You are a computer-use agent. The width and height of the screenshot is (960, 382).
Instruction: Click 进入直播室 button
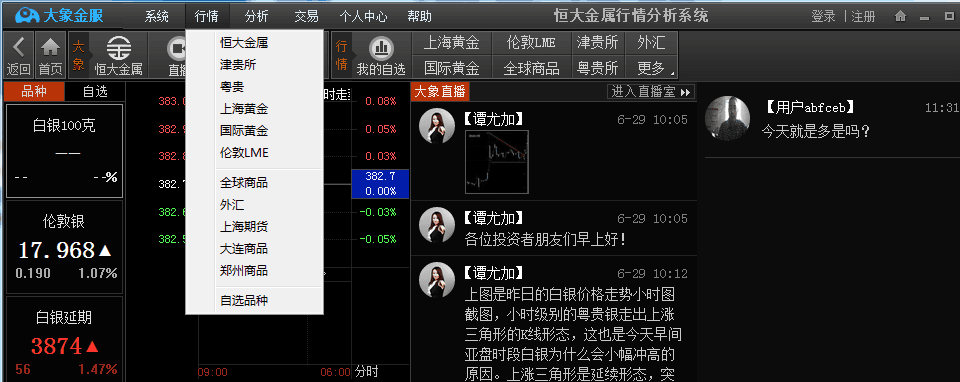click(651, 92)
